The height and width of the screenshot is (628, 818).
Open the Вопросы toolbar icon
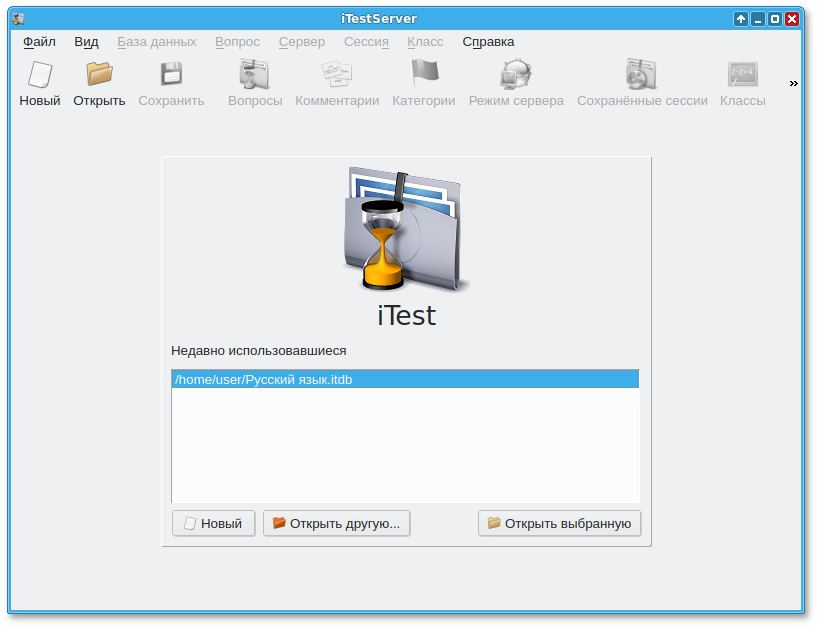tap(255, 74)
